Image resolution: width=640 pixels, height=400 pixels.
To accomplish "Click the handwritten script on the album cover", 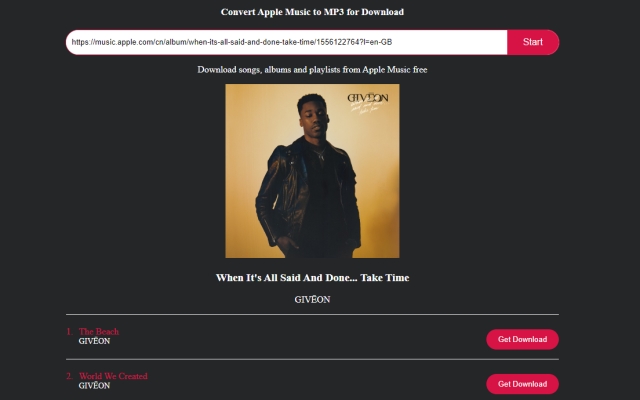I will [367, 108].
